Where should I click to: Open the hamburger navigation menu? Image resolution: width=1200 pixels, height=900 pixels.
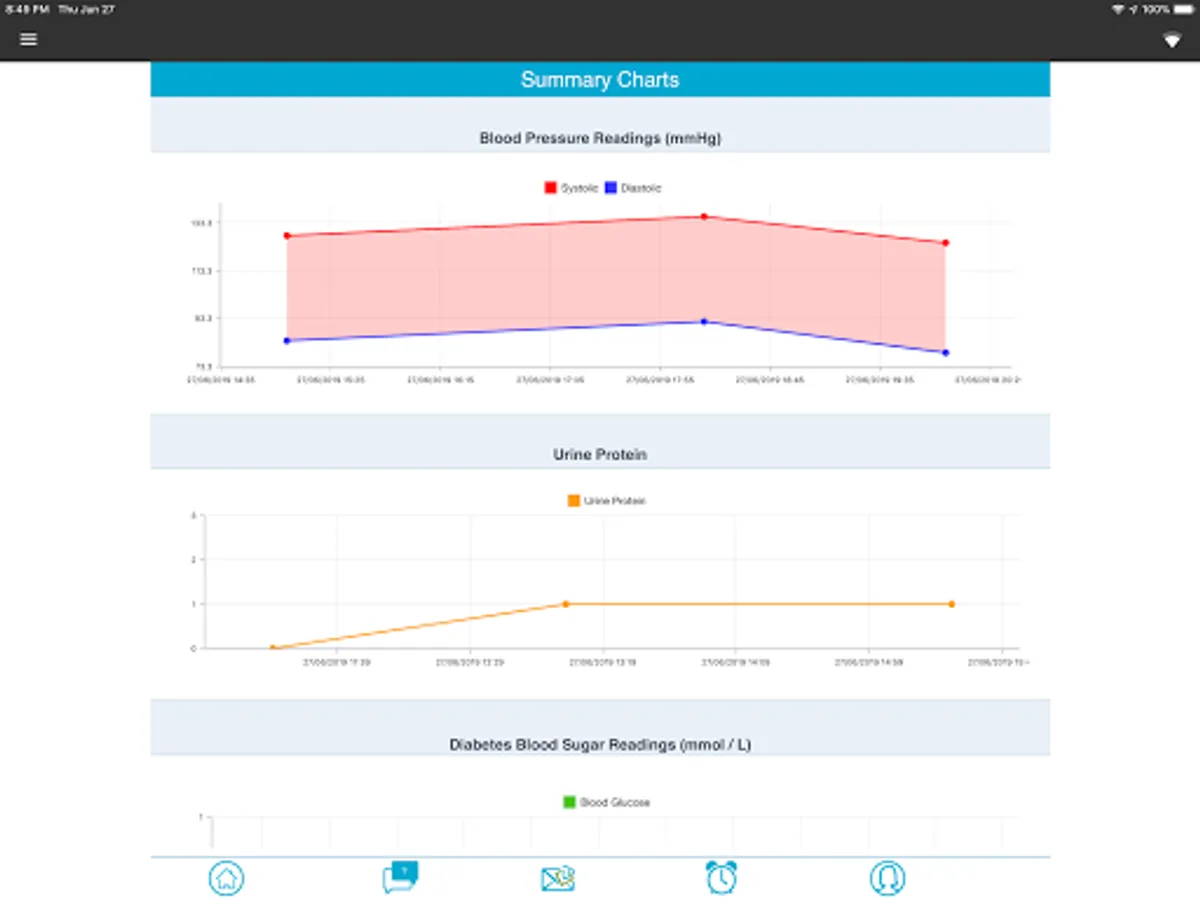tap(29, 39)
